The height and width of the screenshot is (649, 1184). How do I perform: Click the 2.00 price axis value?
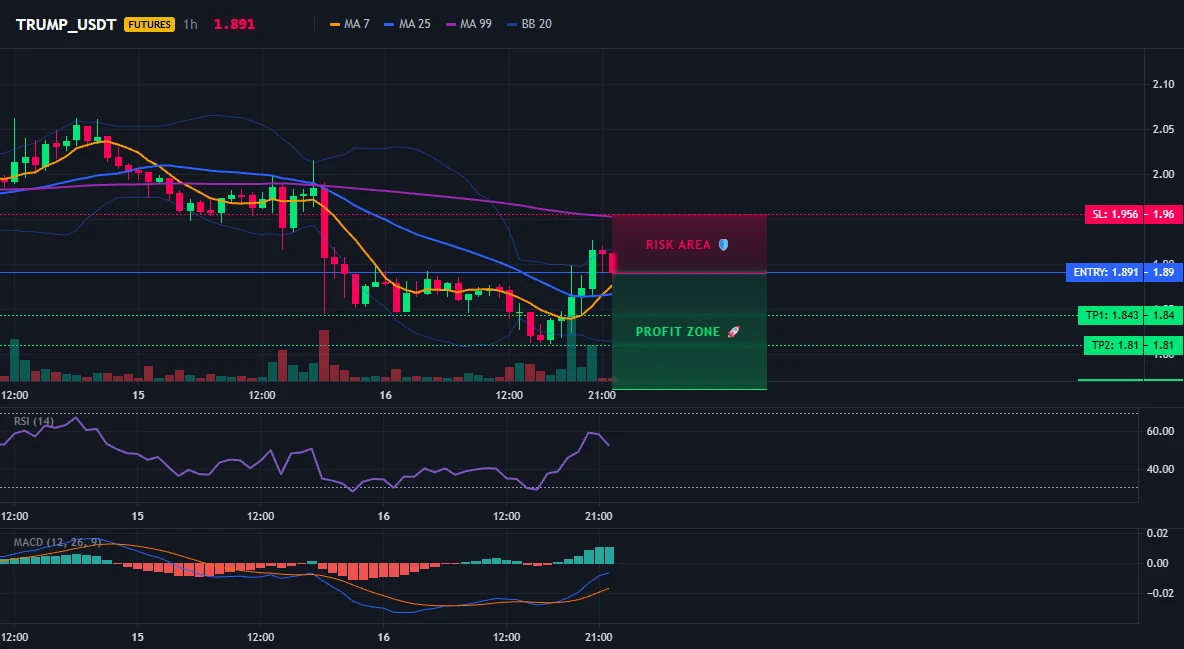[1163, 175]
